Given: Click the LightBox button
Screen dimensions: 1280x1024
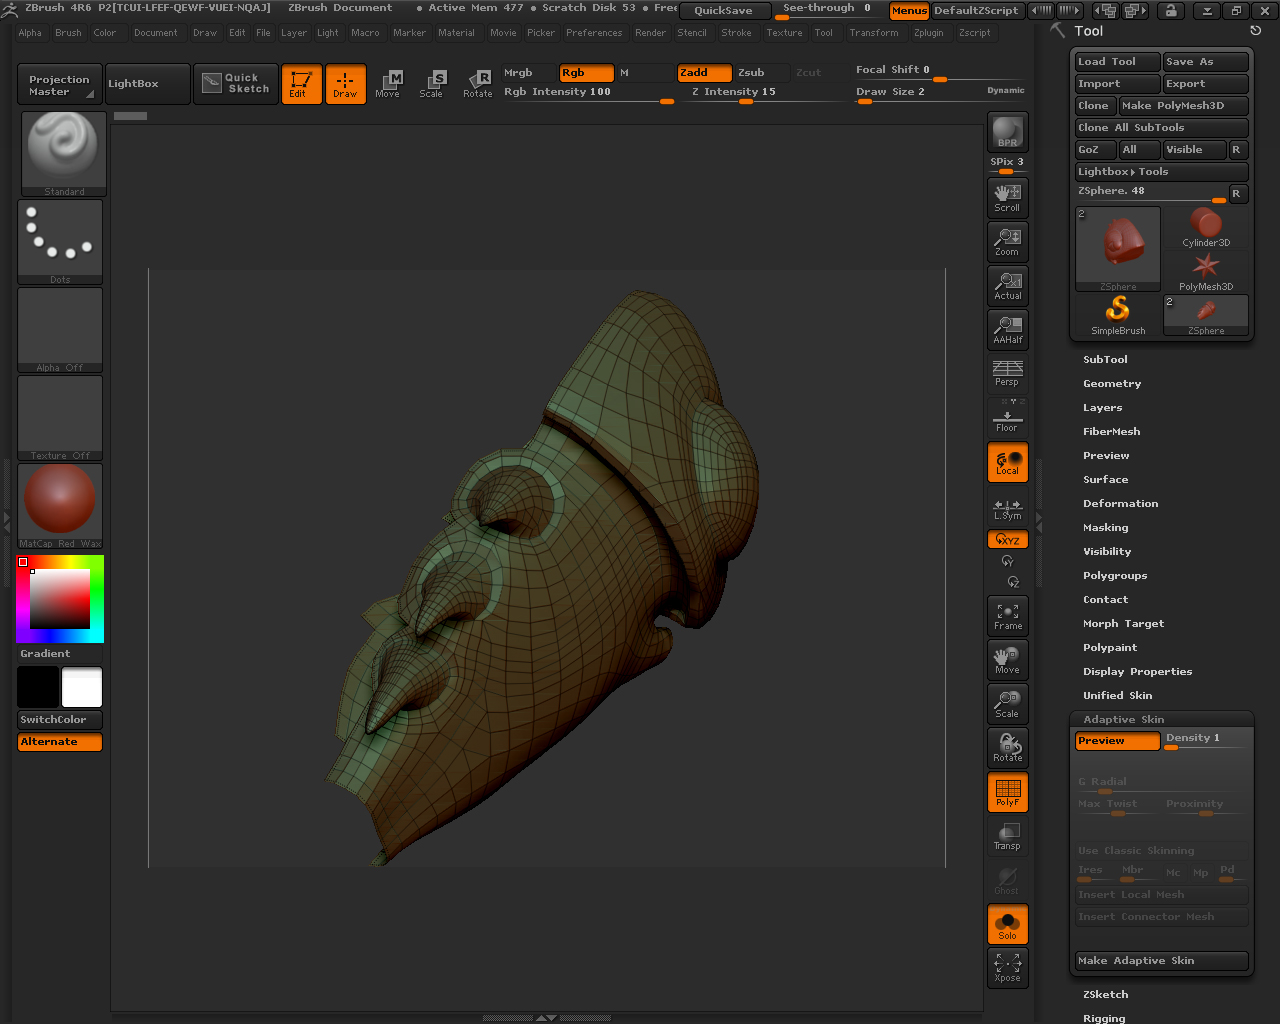Looking at the screenshot, I should click(x=147, y=84).
